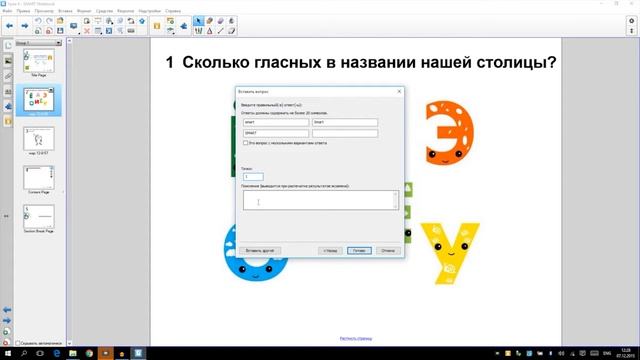Select the Title Page thumbnail

pos(39,61)
